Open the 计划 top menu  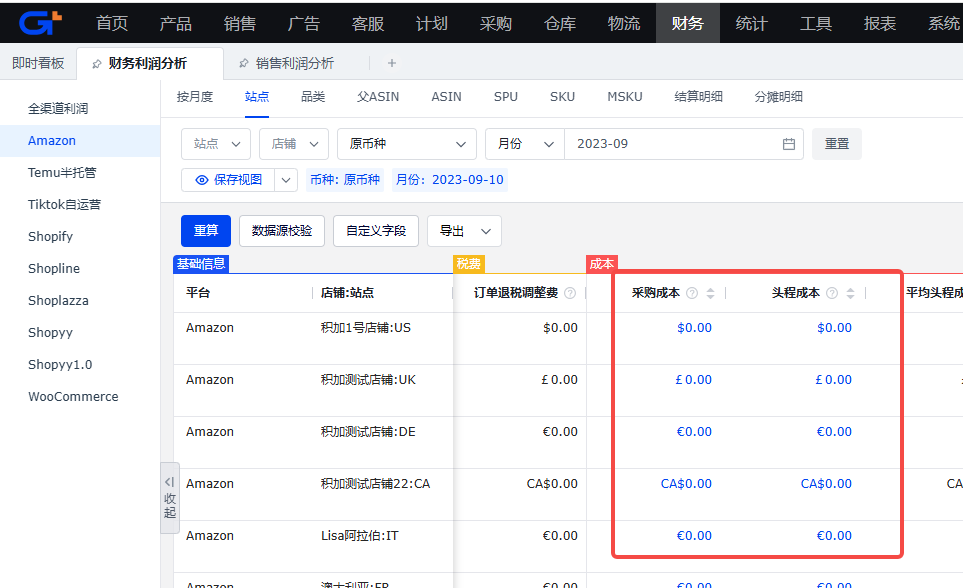coord(432,23)
